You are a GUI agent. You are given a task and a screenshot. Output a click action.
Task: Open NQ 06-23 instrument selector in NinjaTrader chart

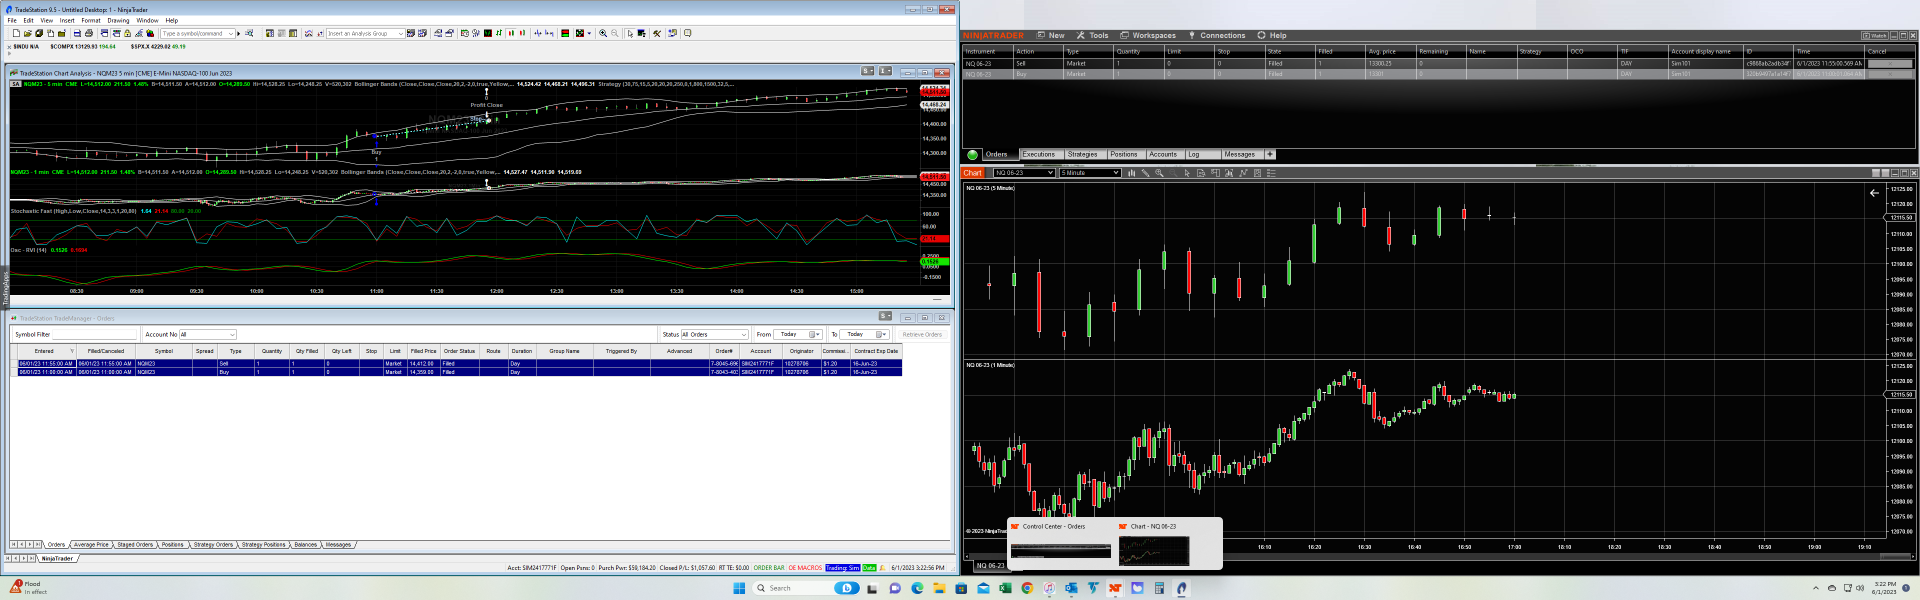(x=1024, y=173)
